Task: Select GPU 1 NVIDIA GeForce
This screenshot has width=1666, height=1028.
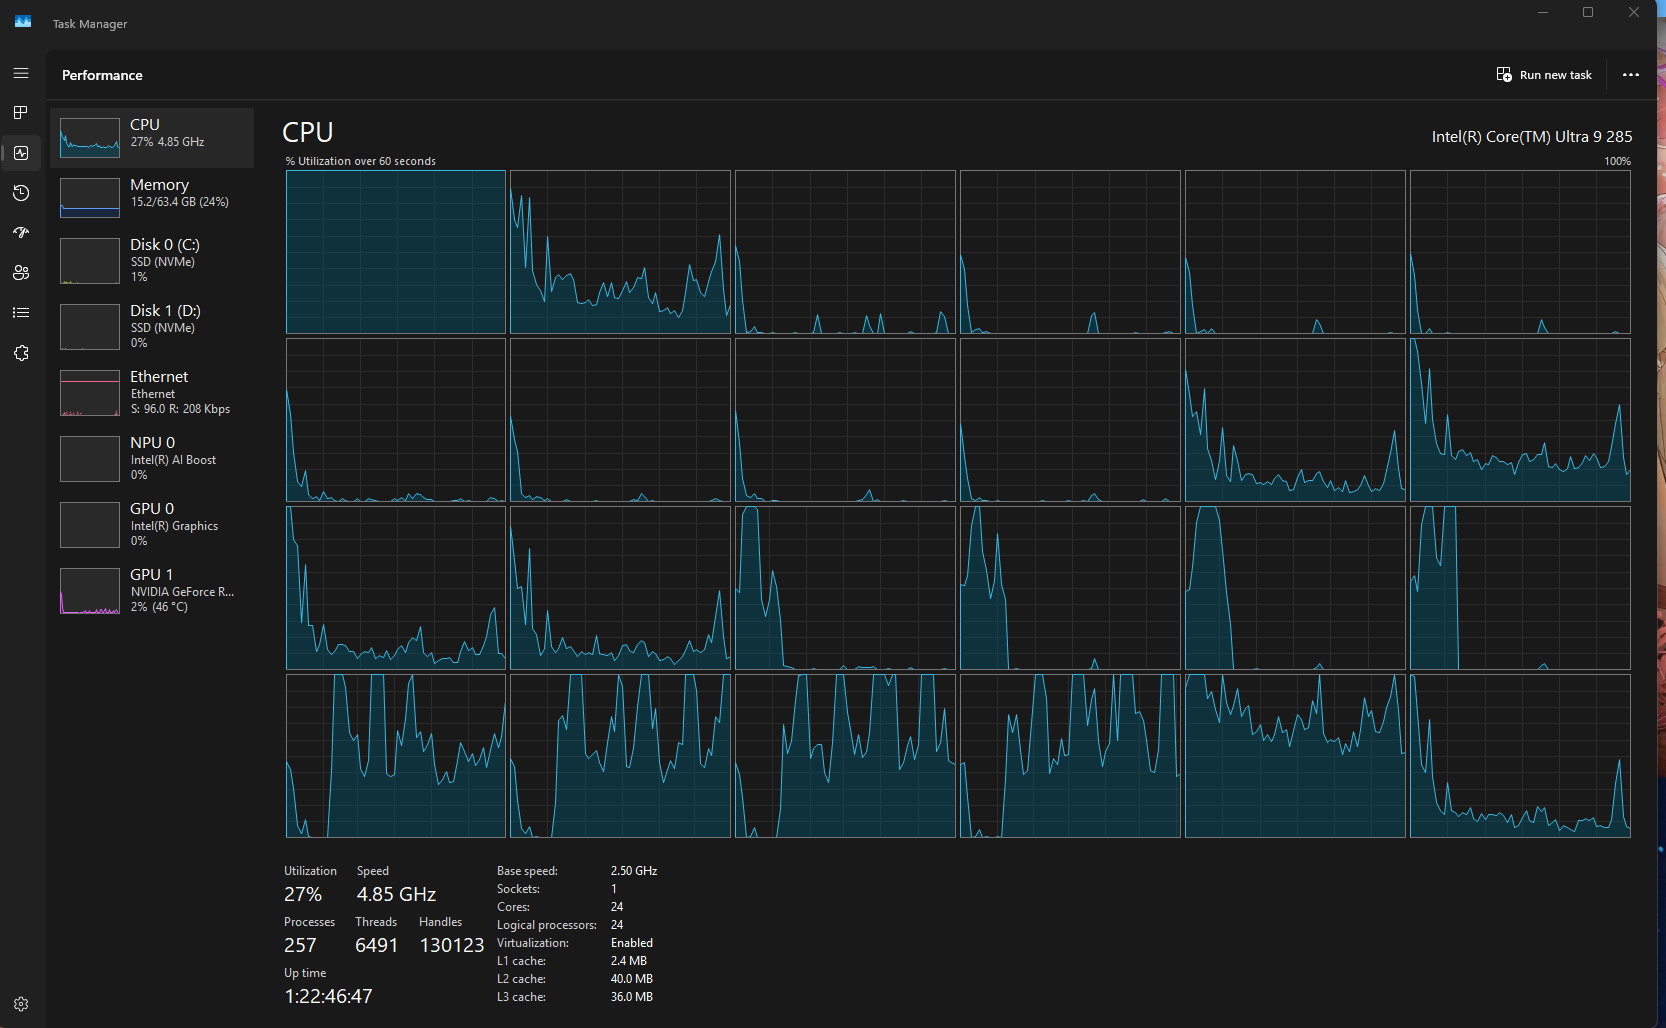Action: coord(152,591)
